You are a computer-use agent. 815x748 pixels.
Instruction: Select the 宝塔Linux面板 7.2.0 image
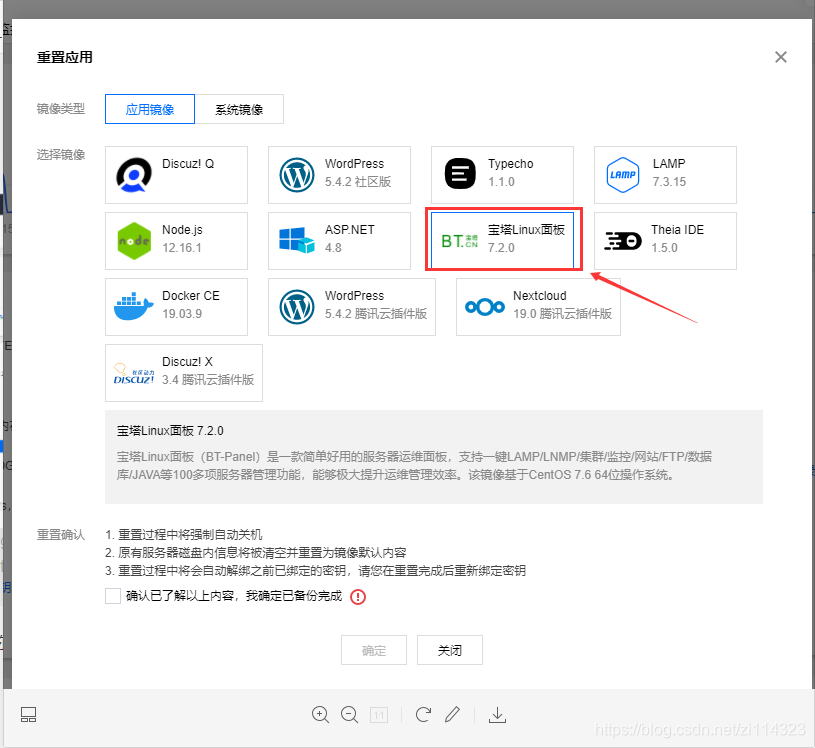503,240
